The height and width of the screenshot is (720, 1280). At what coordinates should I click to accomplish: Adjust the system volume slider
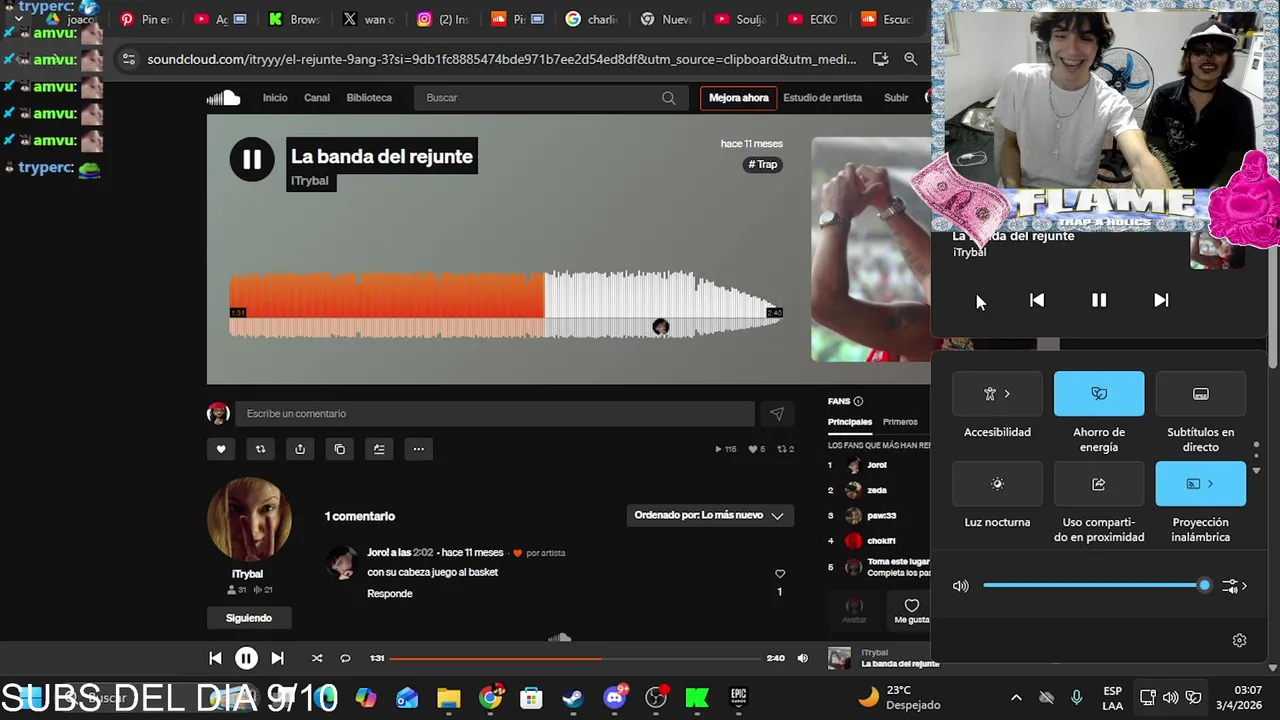[1097, 586]
